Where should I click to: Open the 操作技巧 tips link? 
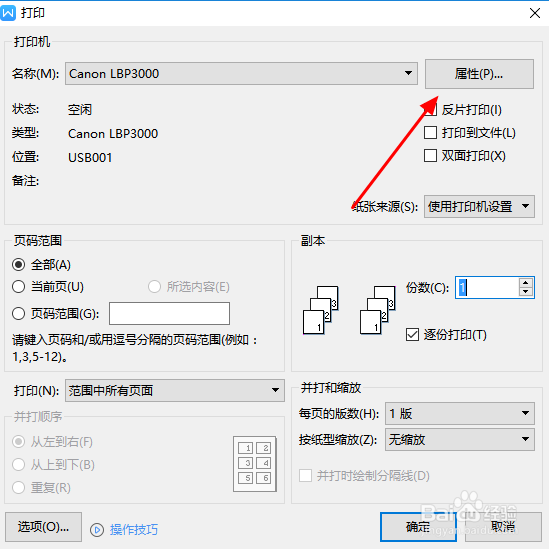pyautogui.click(x=134, y=530)
